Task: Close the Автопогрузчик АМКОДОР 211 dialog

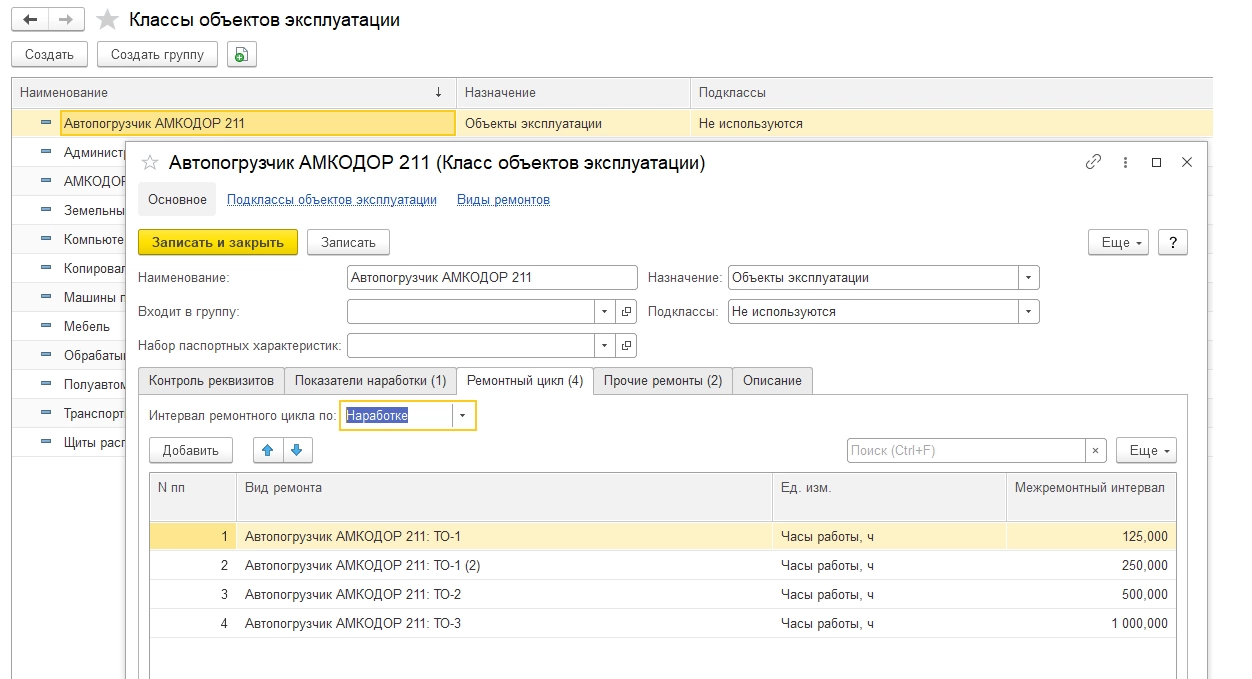Action: point(1187,162)
